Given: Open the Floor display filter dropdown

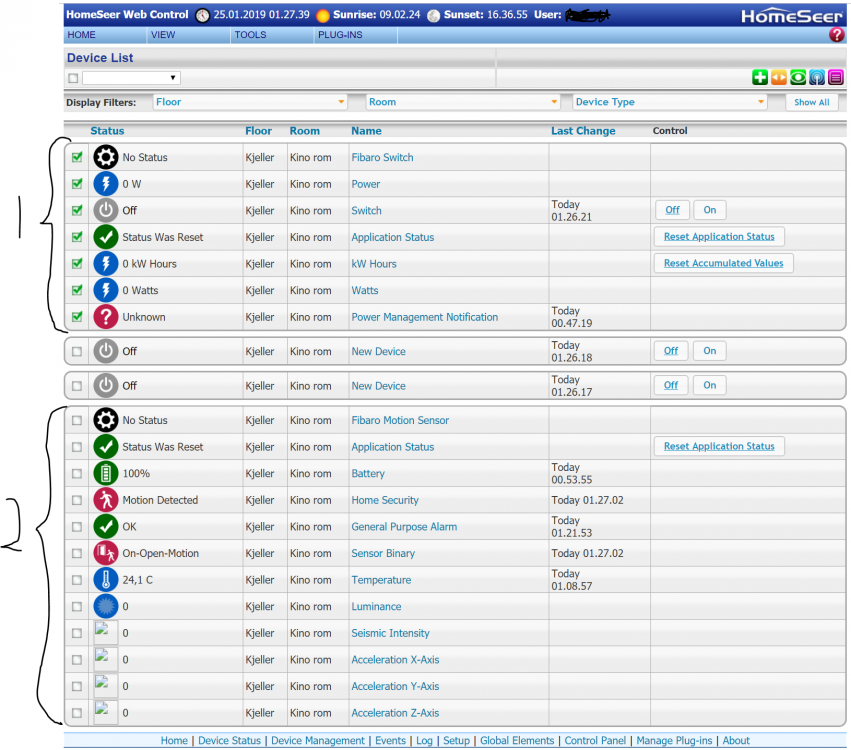Looking at the screenshot, I should pos(250,102).
